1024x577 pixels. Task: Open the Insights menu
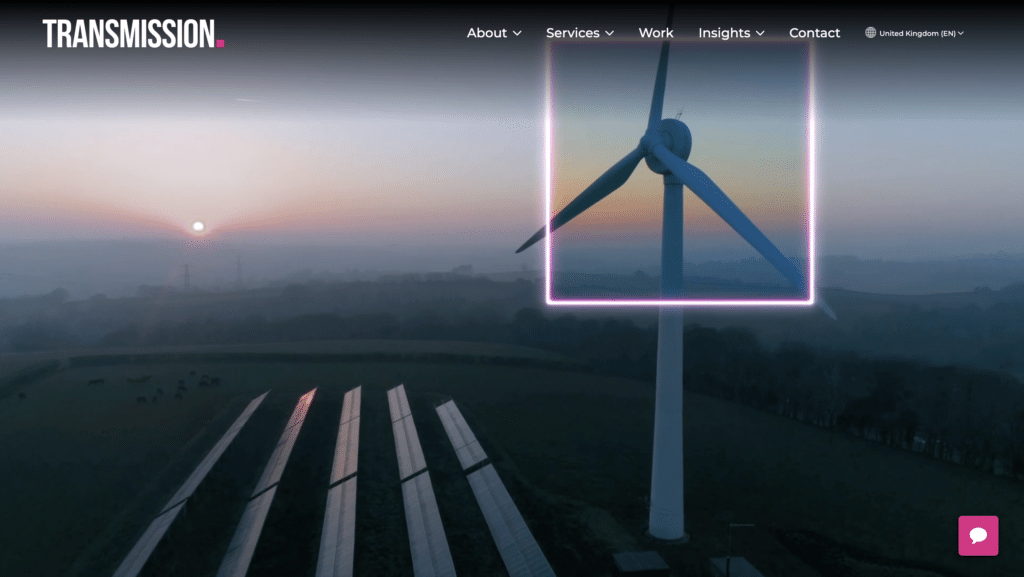coord(724,33)
